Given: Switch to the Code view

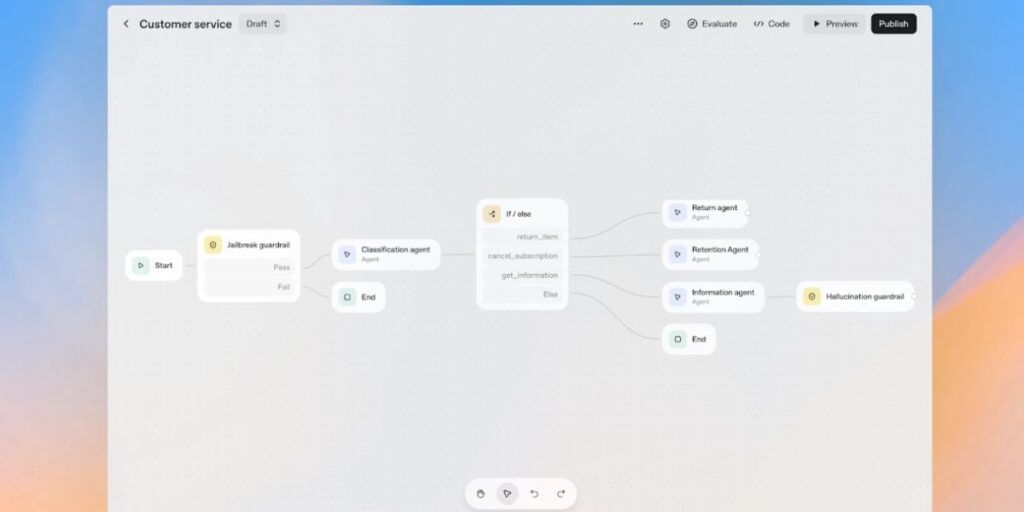Looking at the screenshot, I should tap(771, 24).
